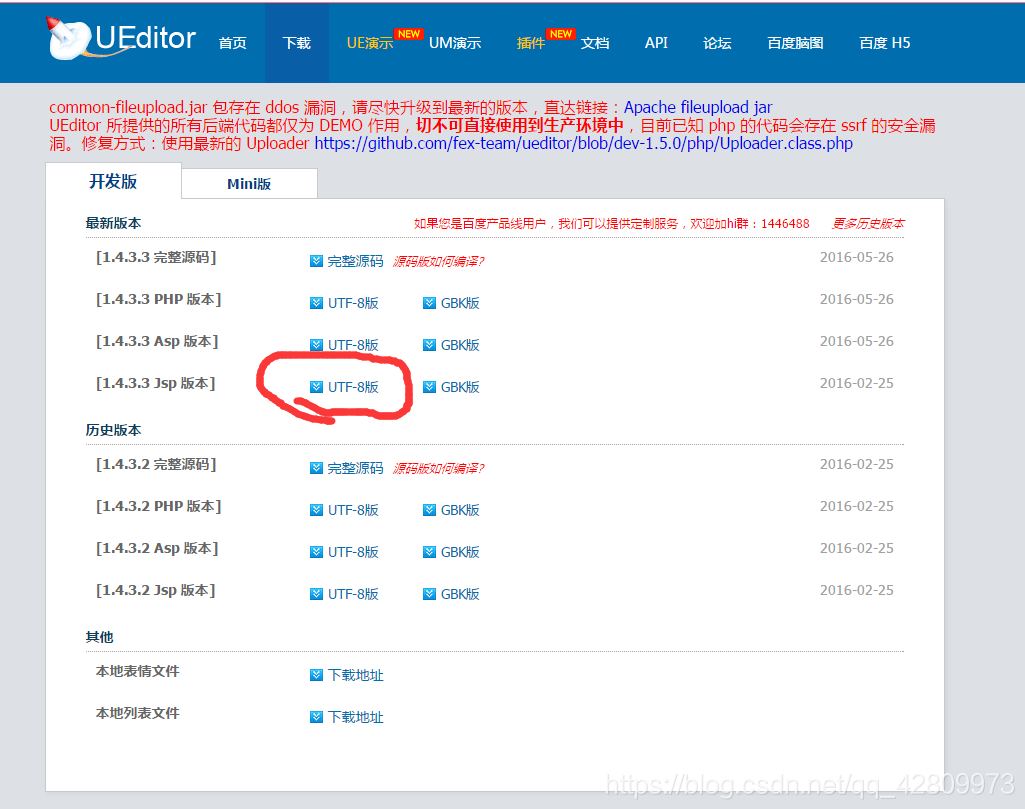Click 下载地址 link for 本地表情文件
This screenshot has height=809, width=1025.
point(356,675)
